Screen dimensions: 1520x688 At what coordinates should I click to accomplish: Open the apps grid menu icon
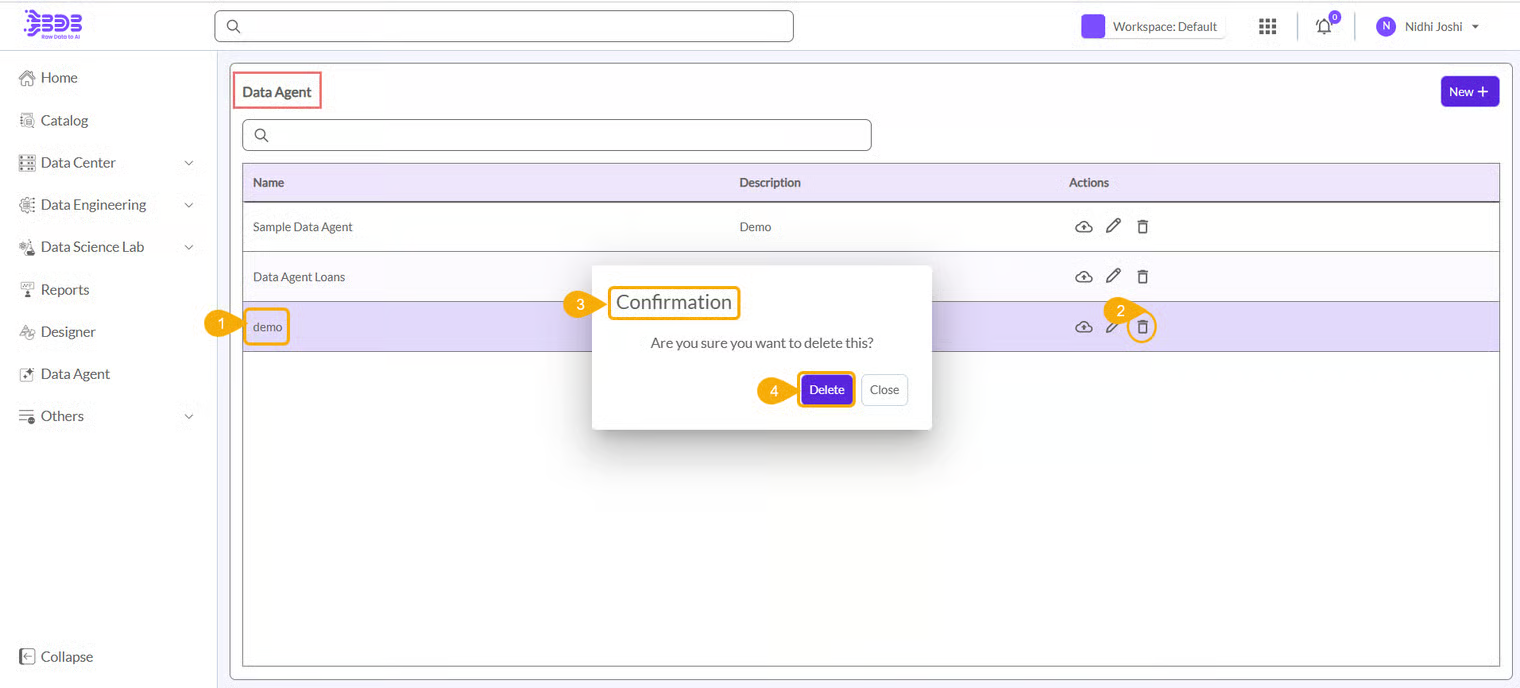point(1267,27)
